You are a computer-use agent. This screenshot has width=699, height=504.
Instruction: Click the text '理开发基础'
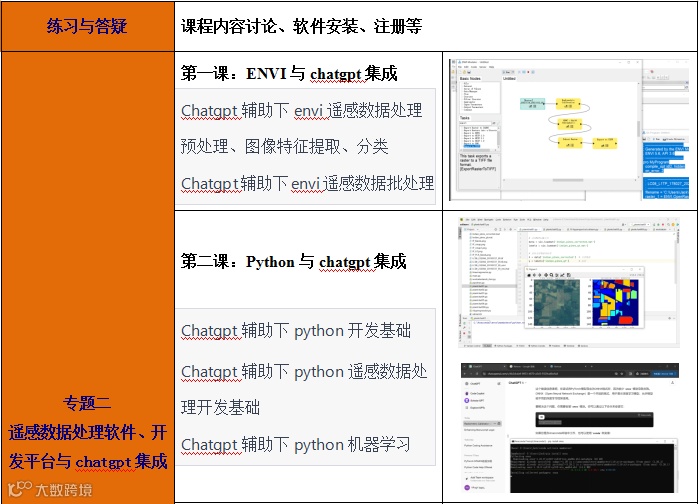220,408
